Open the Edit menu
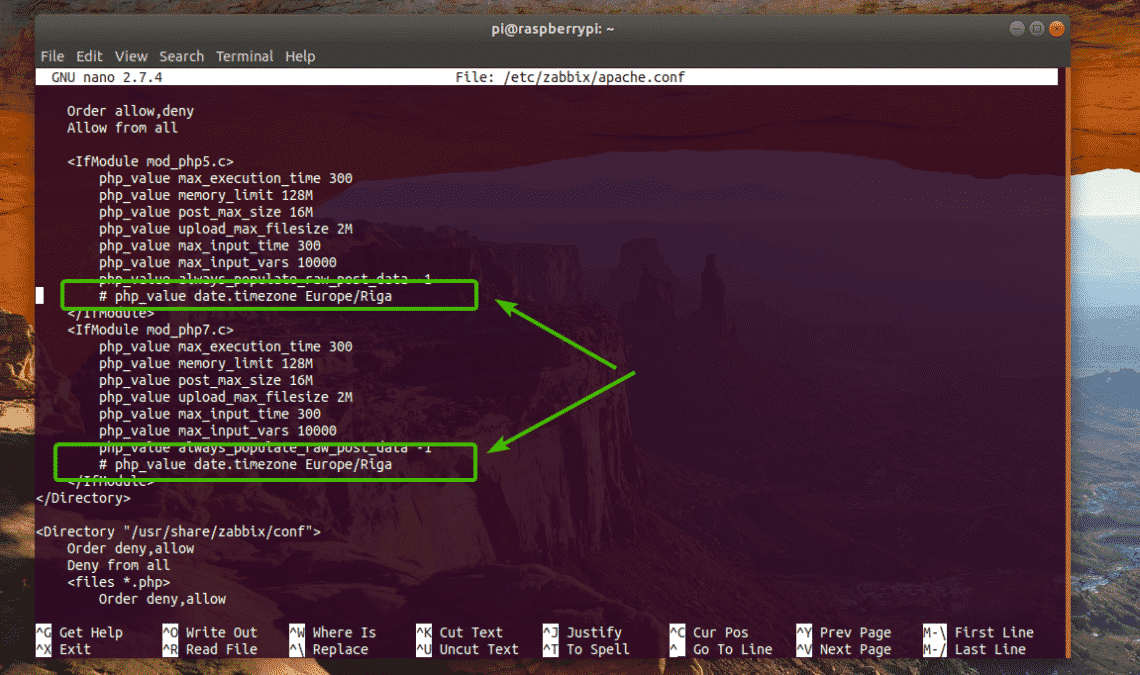Viewport: 1140px width, 675px height. click(x=89, y=56)
